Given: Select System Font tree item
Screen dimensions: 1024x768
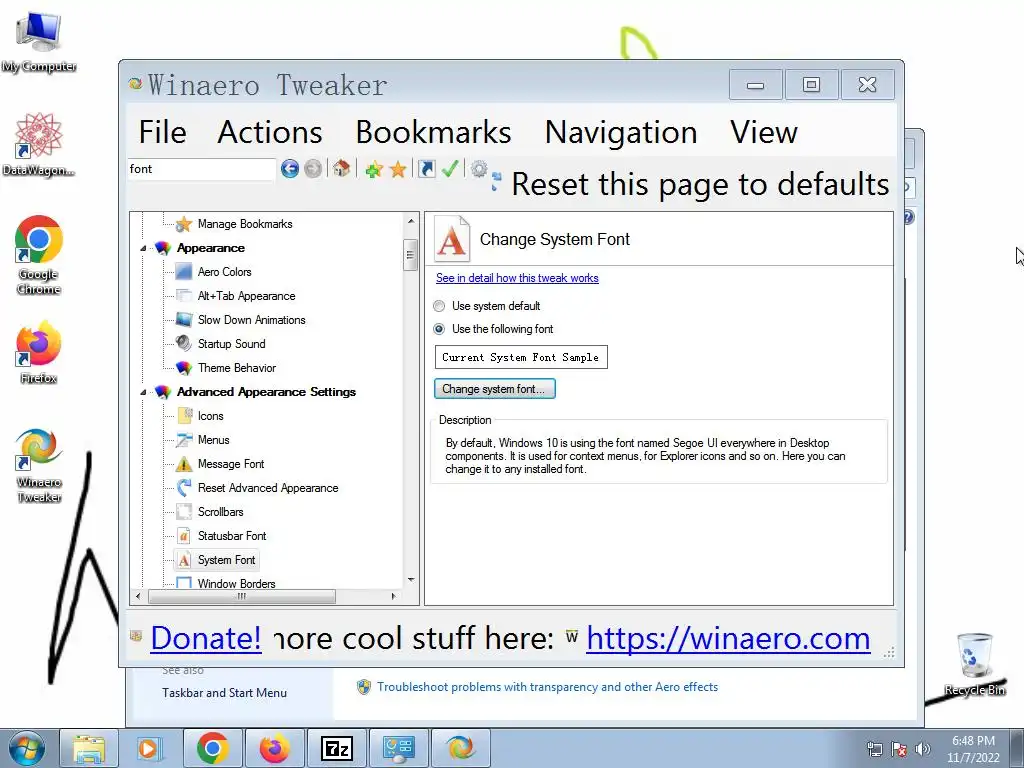Looking at the screenshot, I should (226, 560).
